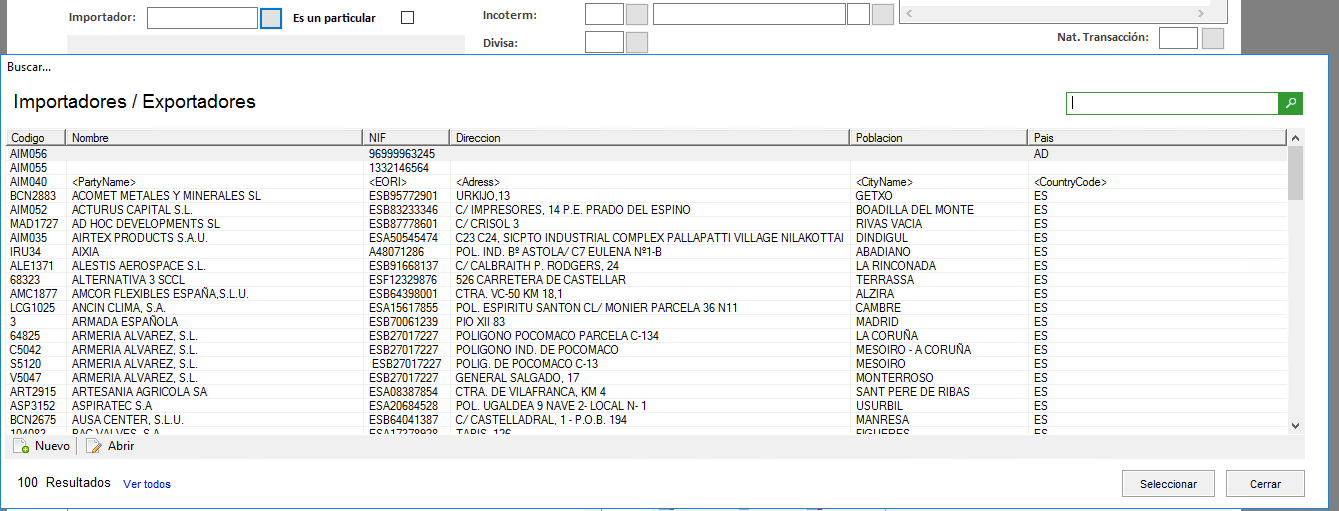
Task: Sort results by the Pais column header
Action: click(1156, 138)
